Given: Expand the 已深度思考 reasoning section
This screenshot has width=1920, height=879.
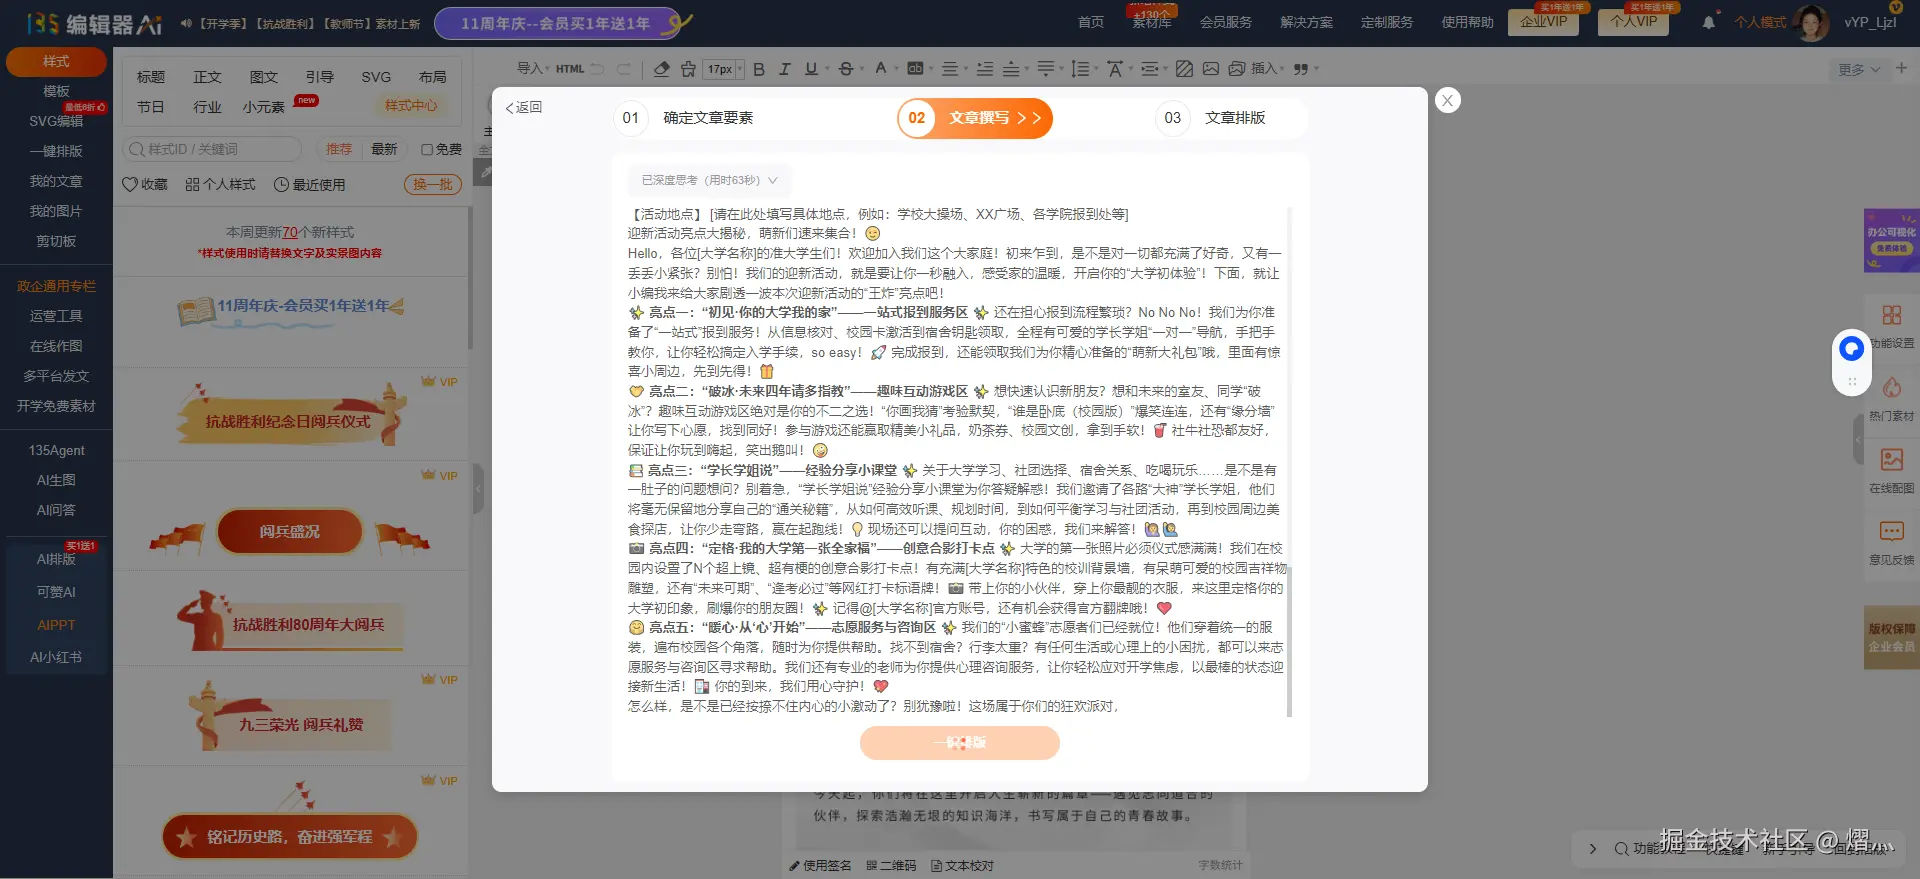Looking at the screenshot, I should 708,180.
